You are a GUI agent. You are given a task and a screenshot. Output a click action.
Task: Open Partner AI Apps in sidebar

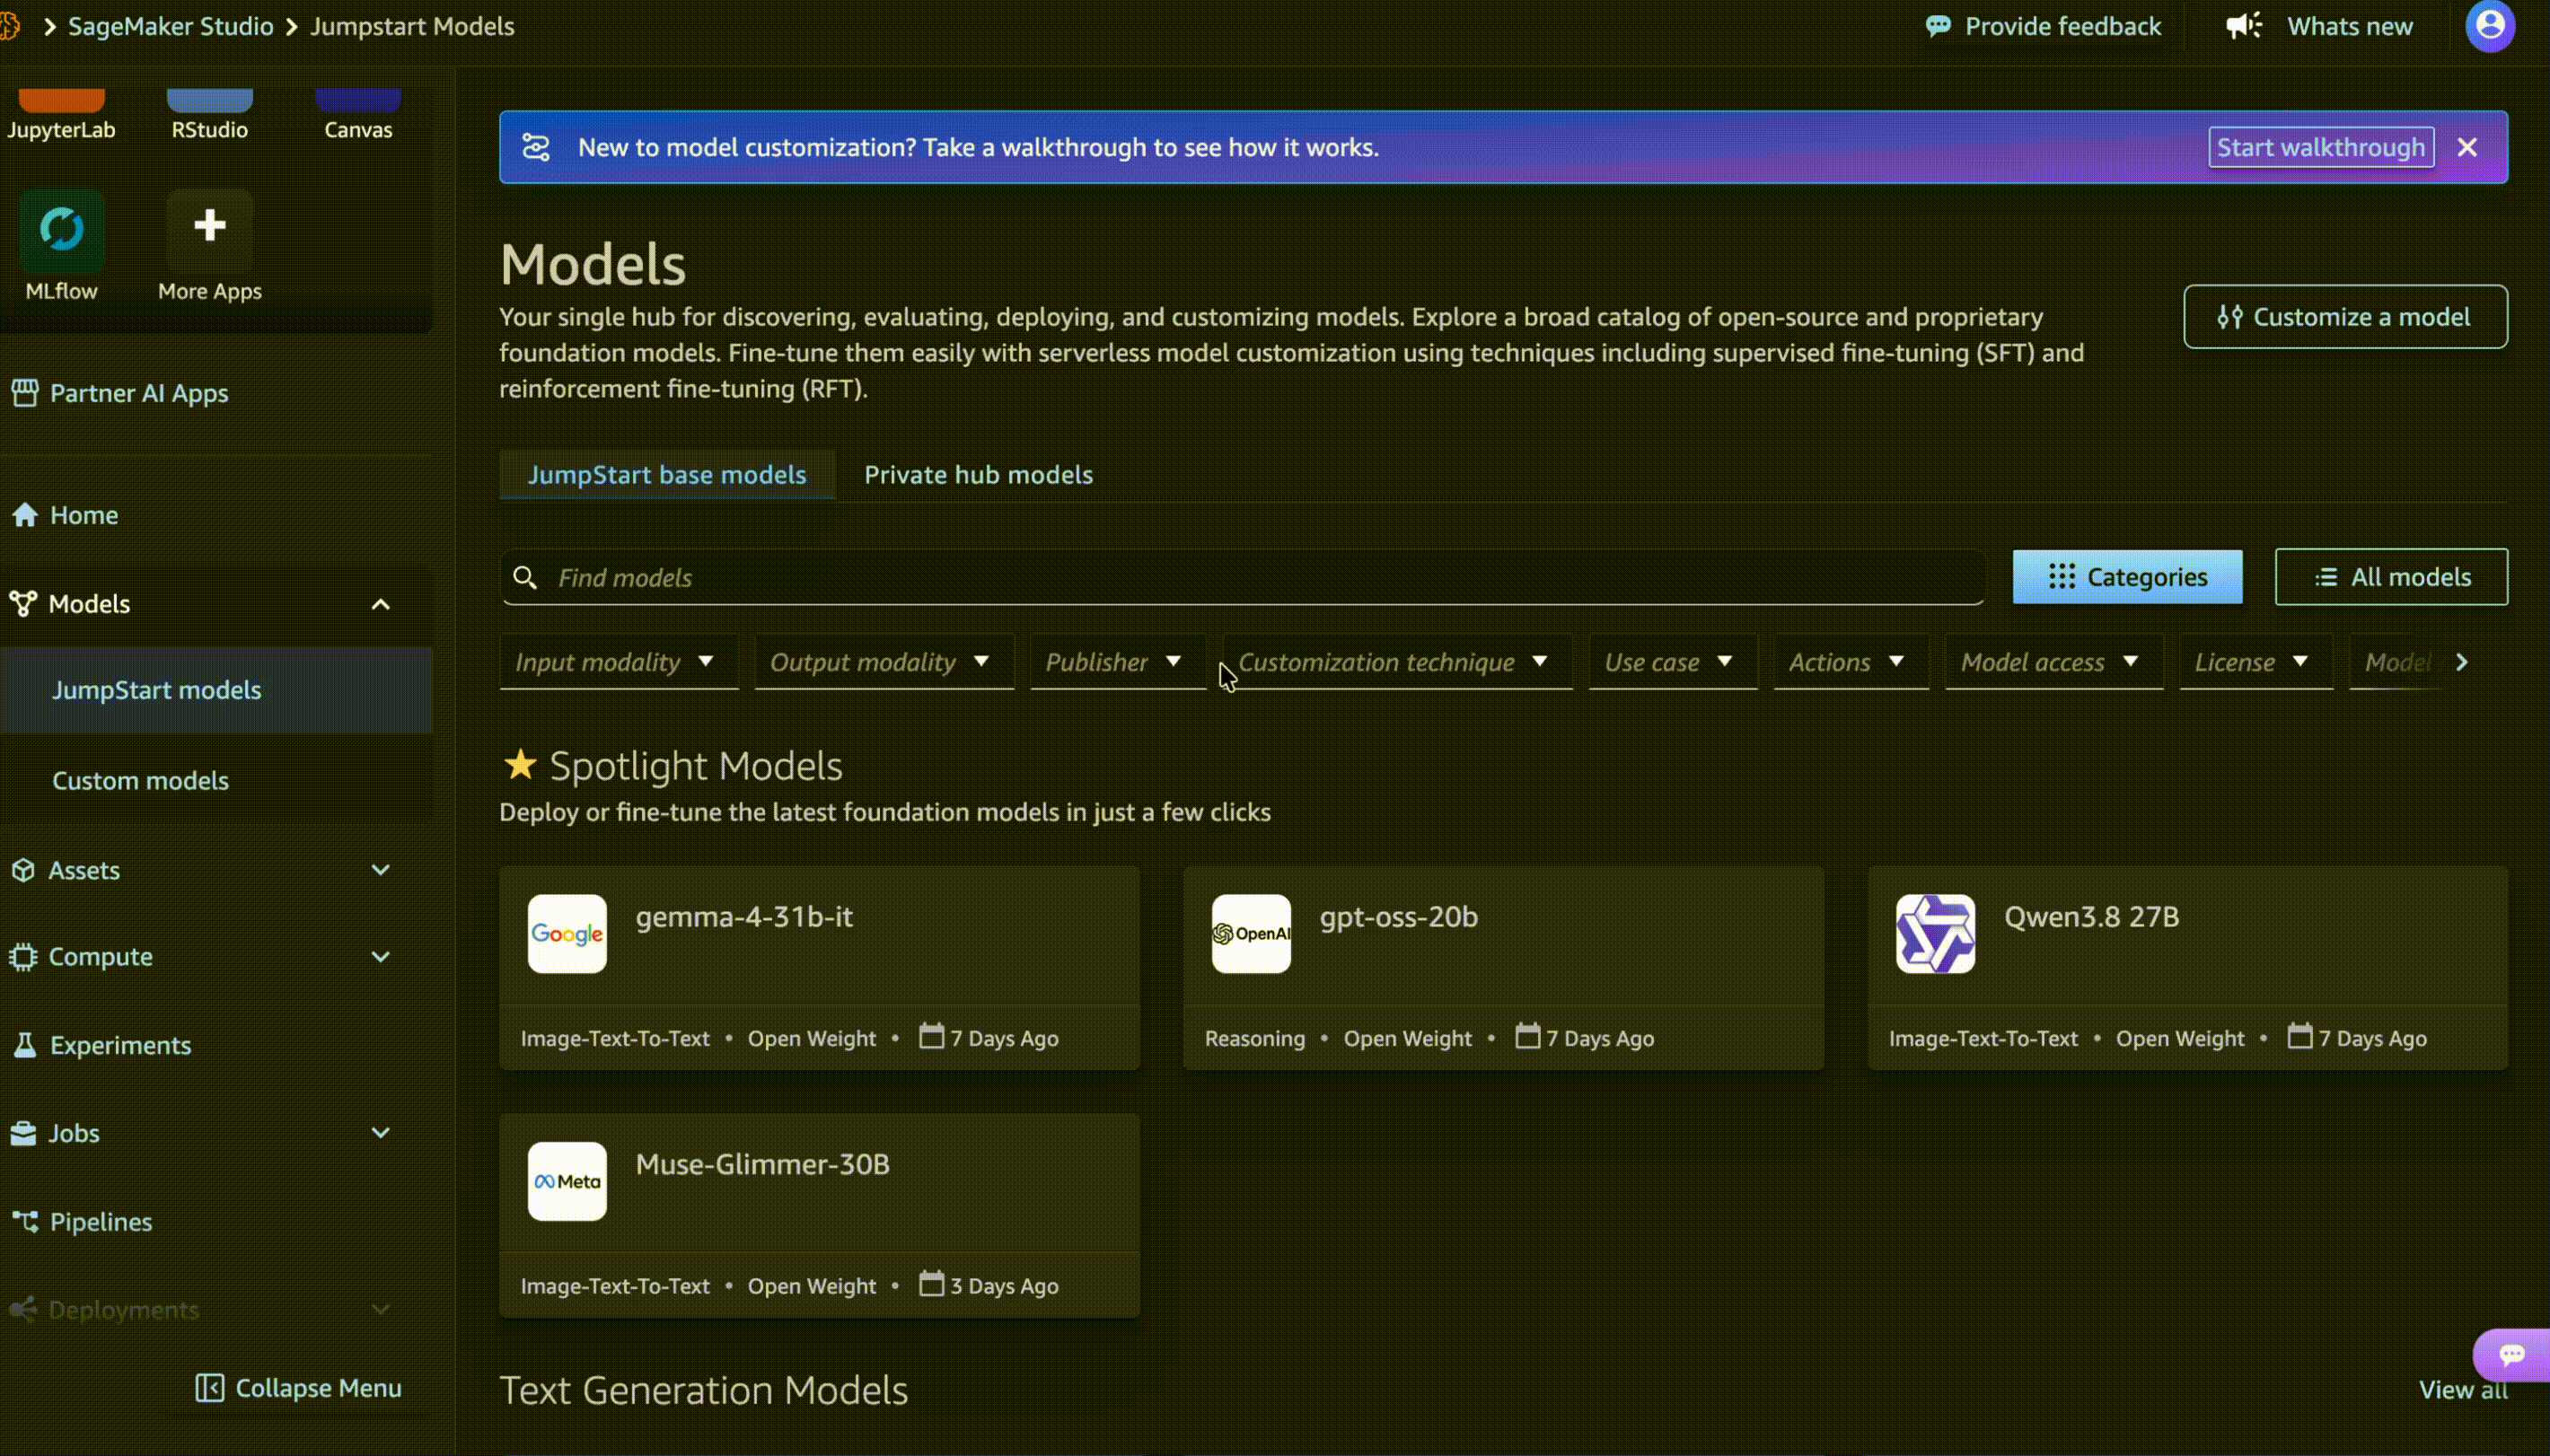tap(120, 393)
